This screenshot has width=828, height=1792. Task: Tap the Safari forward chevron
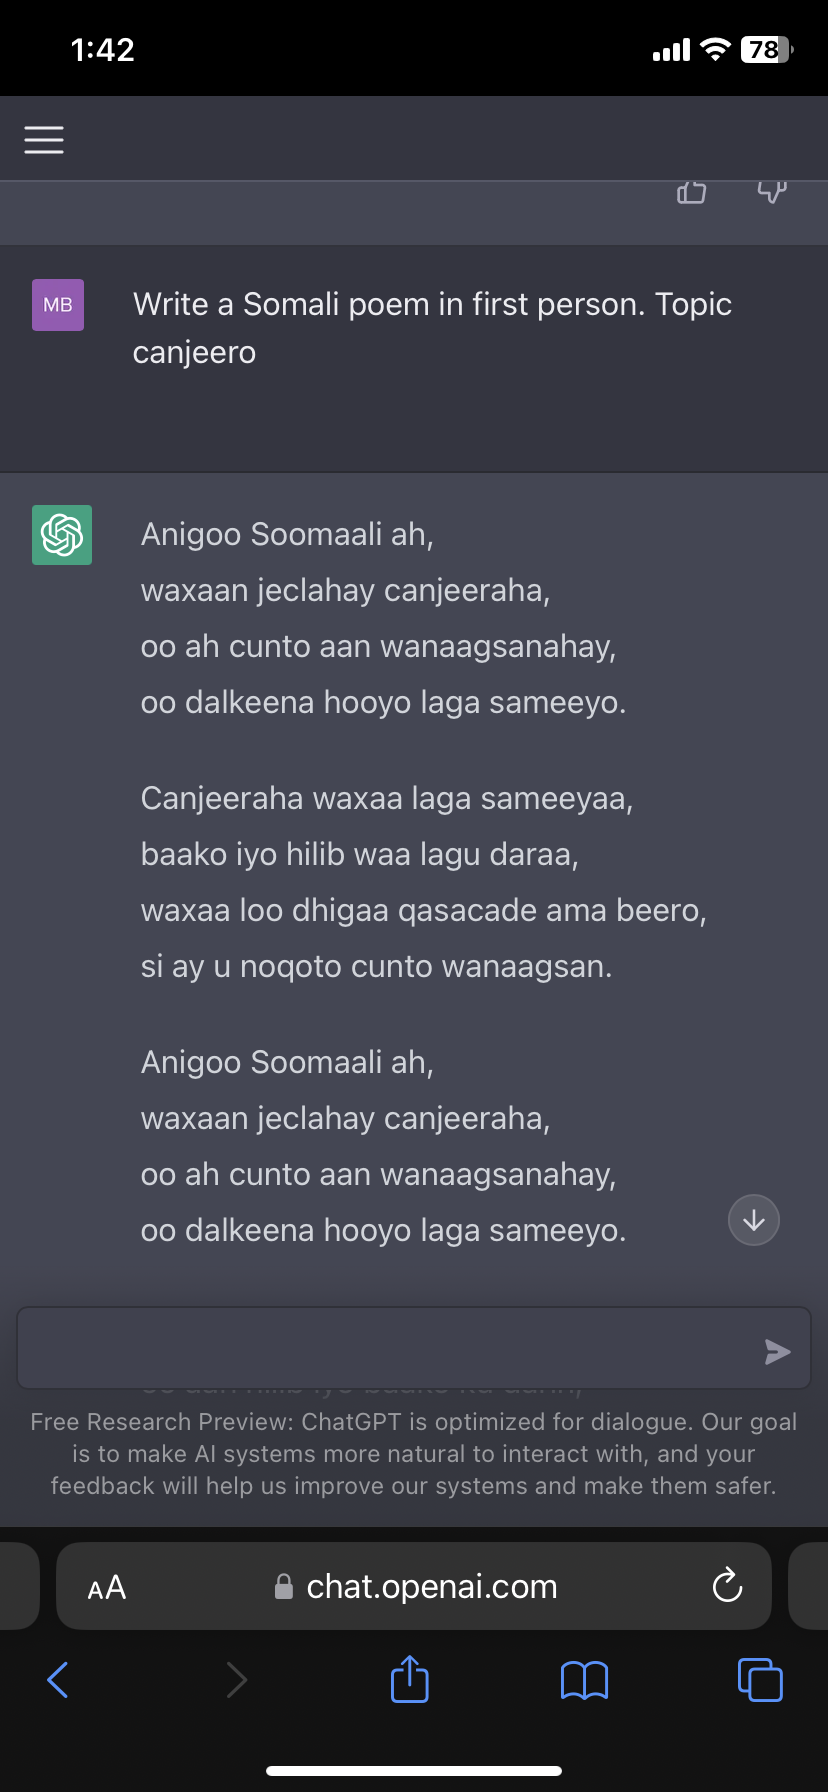tap(236, 1679)
